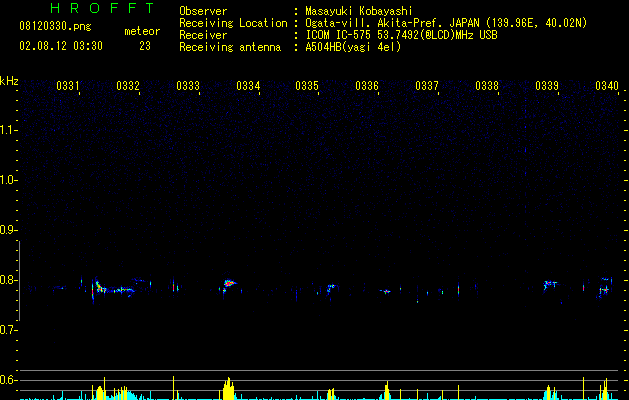This screenshot has width=629, height=400.
Task: Click the 1.0 kHz frequency label
Action: pyautogui.click(x=8, y=180)
